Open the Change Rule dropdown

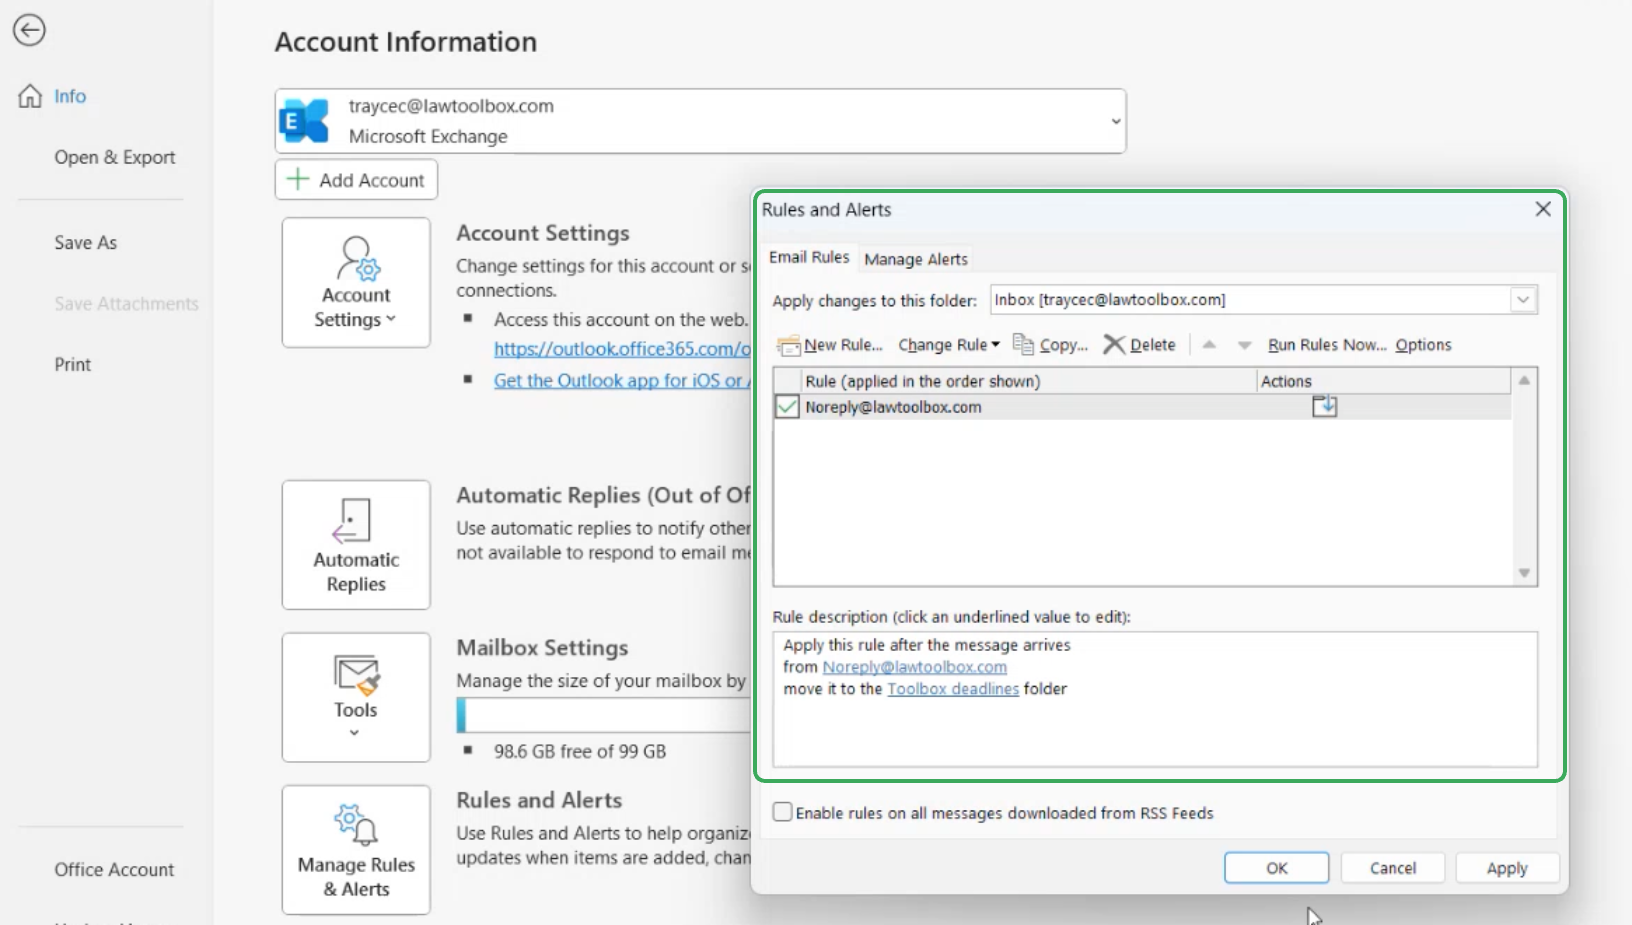click(949, 345)
